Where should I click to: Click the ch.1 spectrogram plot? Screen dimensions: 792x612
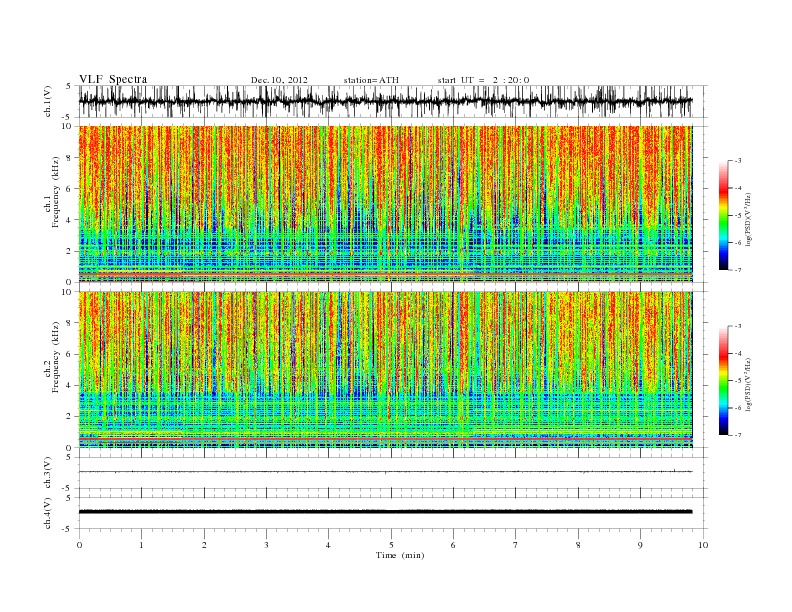(385, 204)
